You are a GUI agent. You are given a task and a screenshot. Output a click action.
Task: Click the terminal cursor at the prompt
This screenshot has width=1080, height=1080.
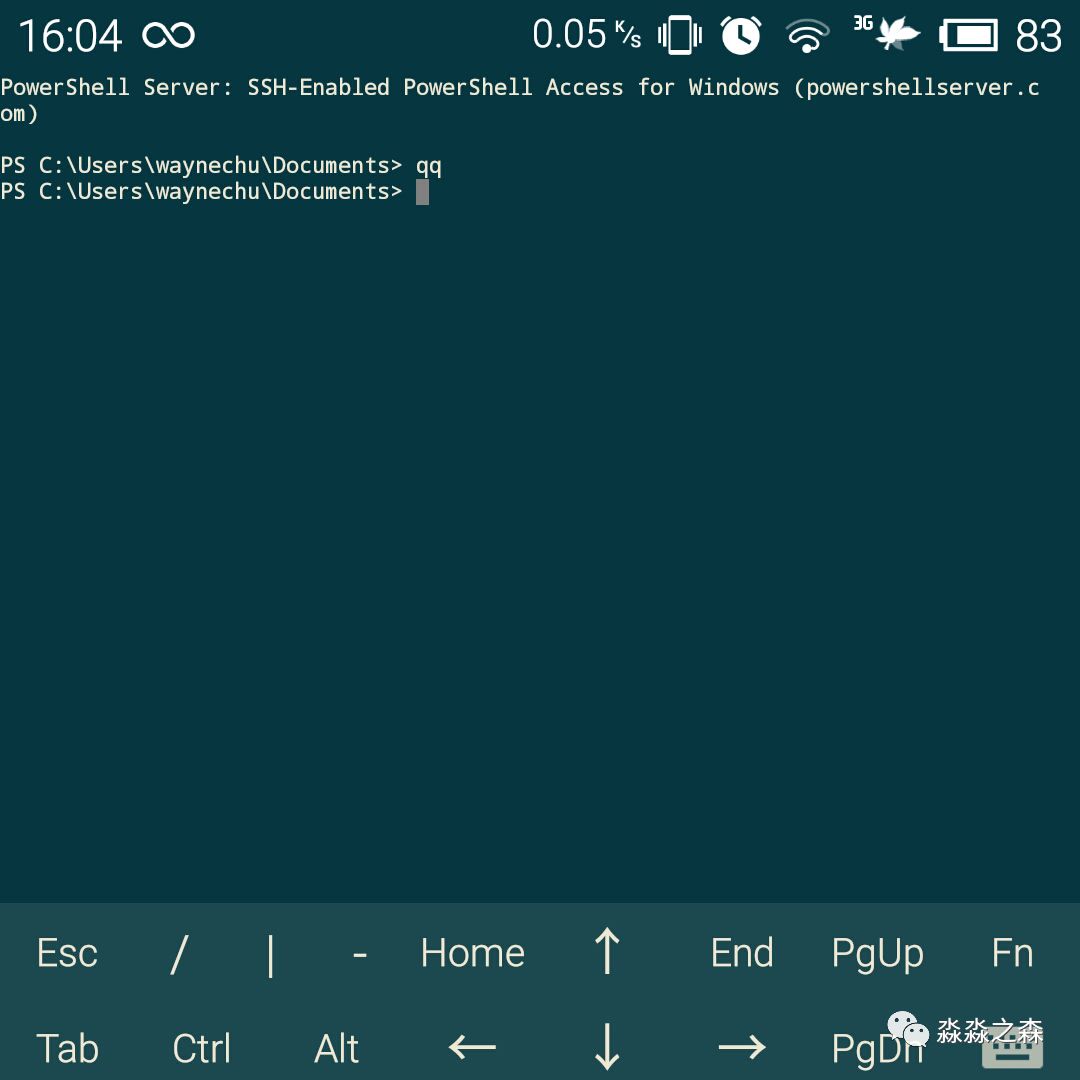click(x=422, y=191)
